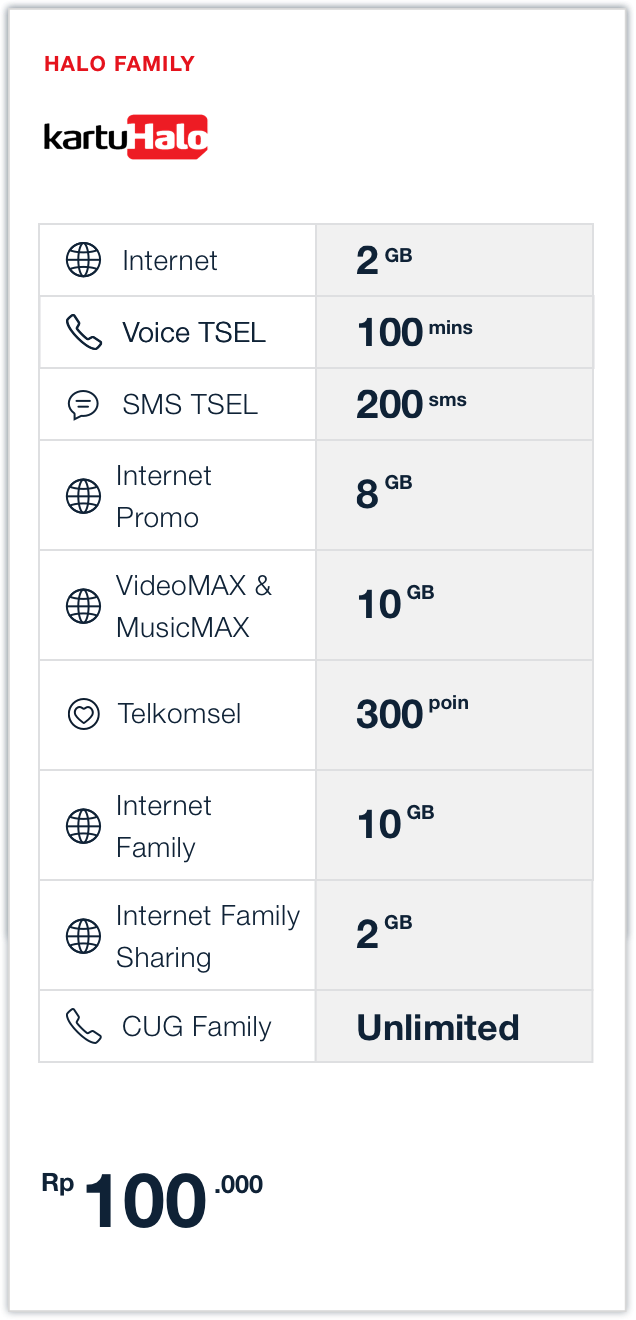
Task: Click the phone icon beside Voice TSEL
Action: [x=84, y=332]
